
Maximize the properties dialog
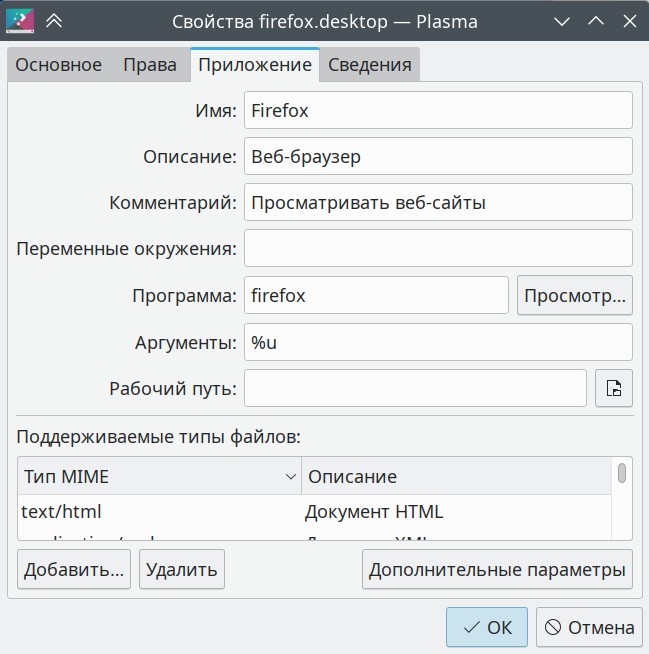click(x=596, y=21)
